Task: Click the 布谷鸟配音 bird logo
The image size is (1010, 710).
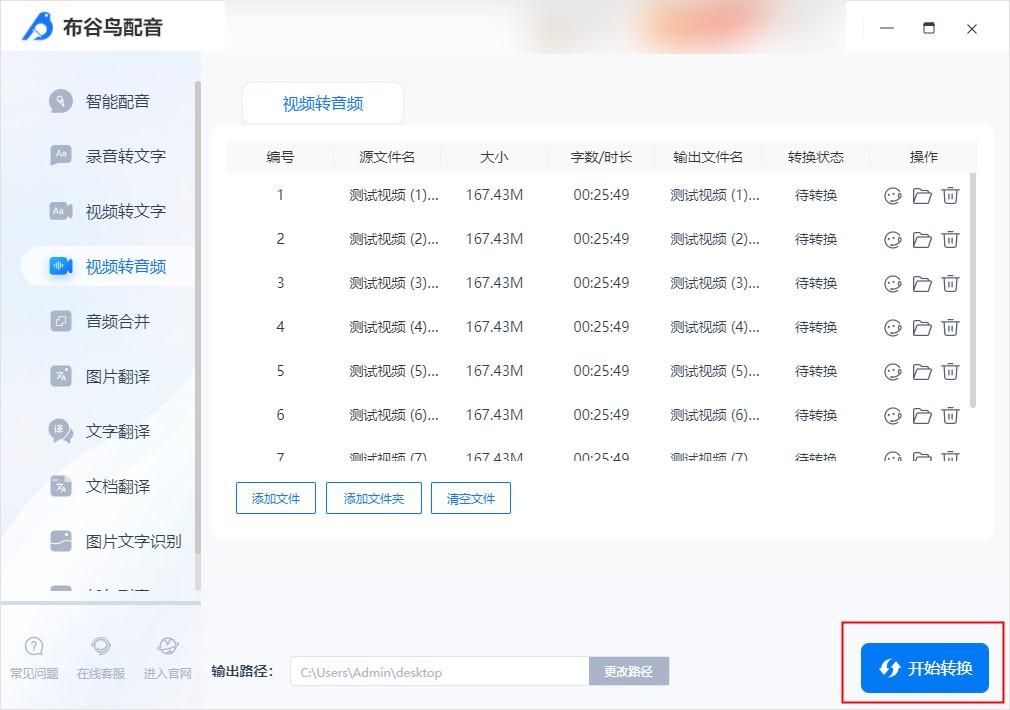Action: [38, 26]
